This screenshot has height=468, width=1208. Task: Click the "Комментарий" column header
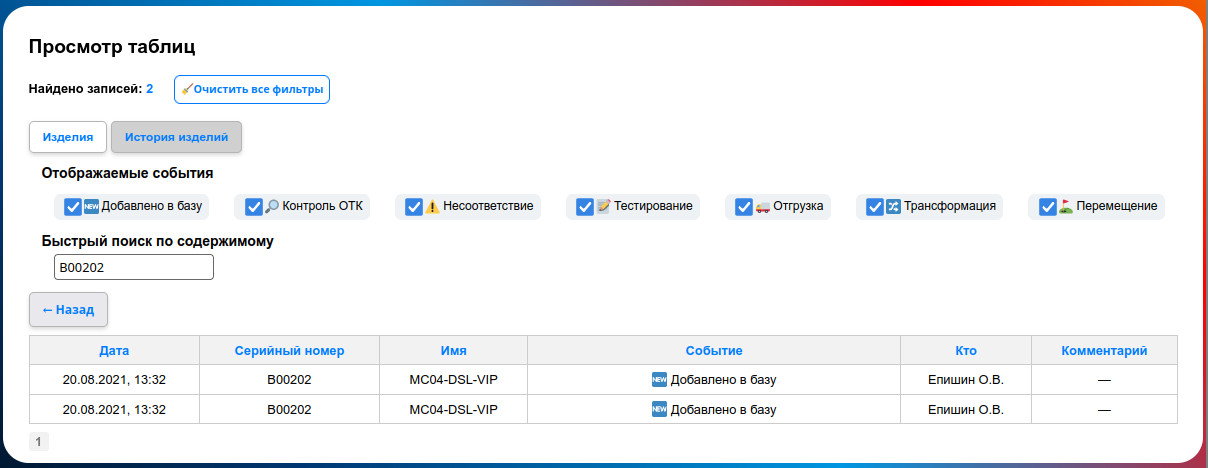(x=1104, y=351)
